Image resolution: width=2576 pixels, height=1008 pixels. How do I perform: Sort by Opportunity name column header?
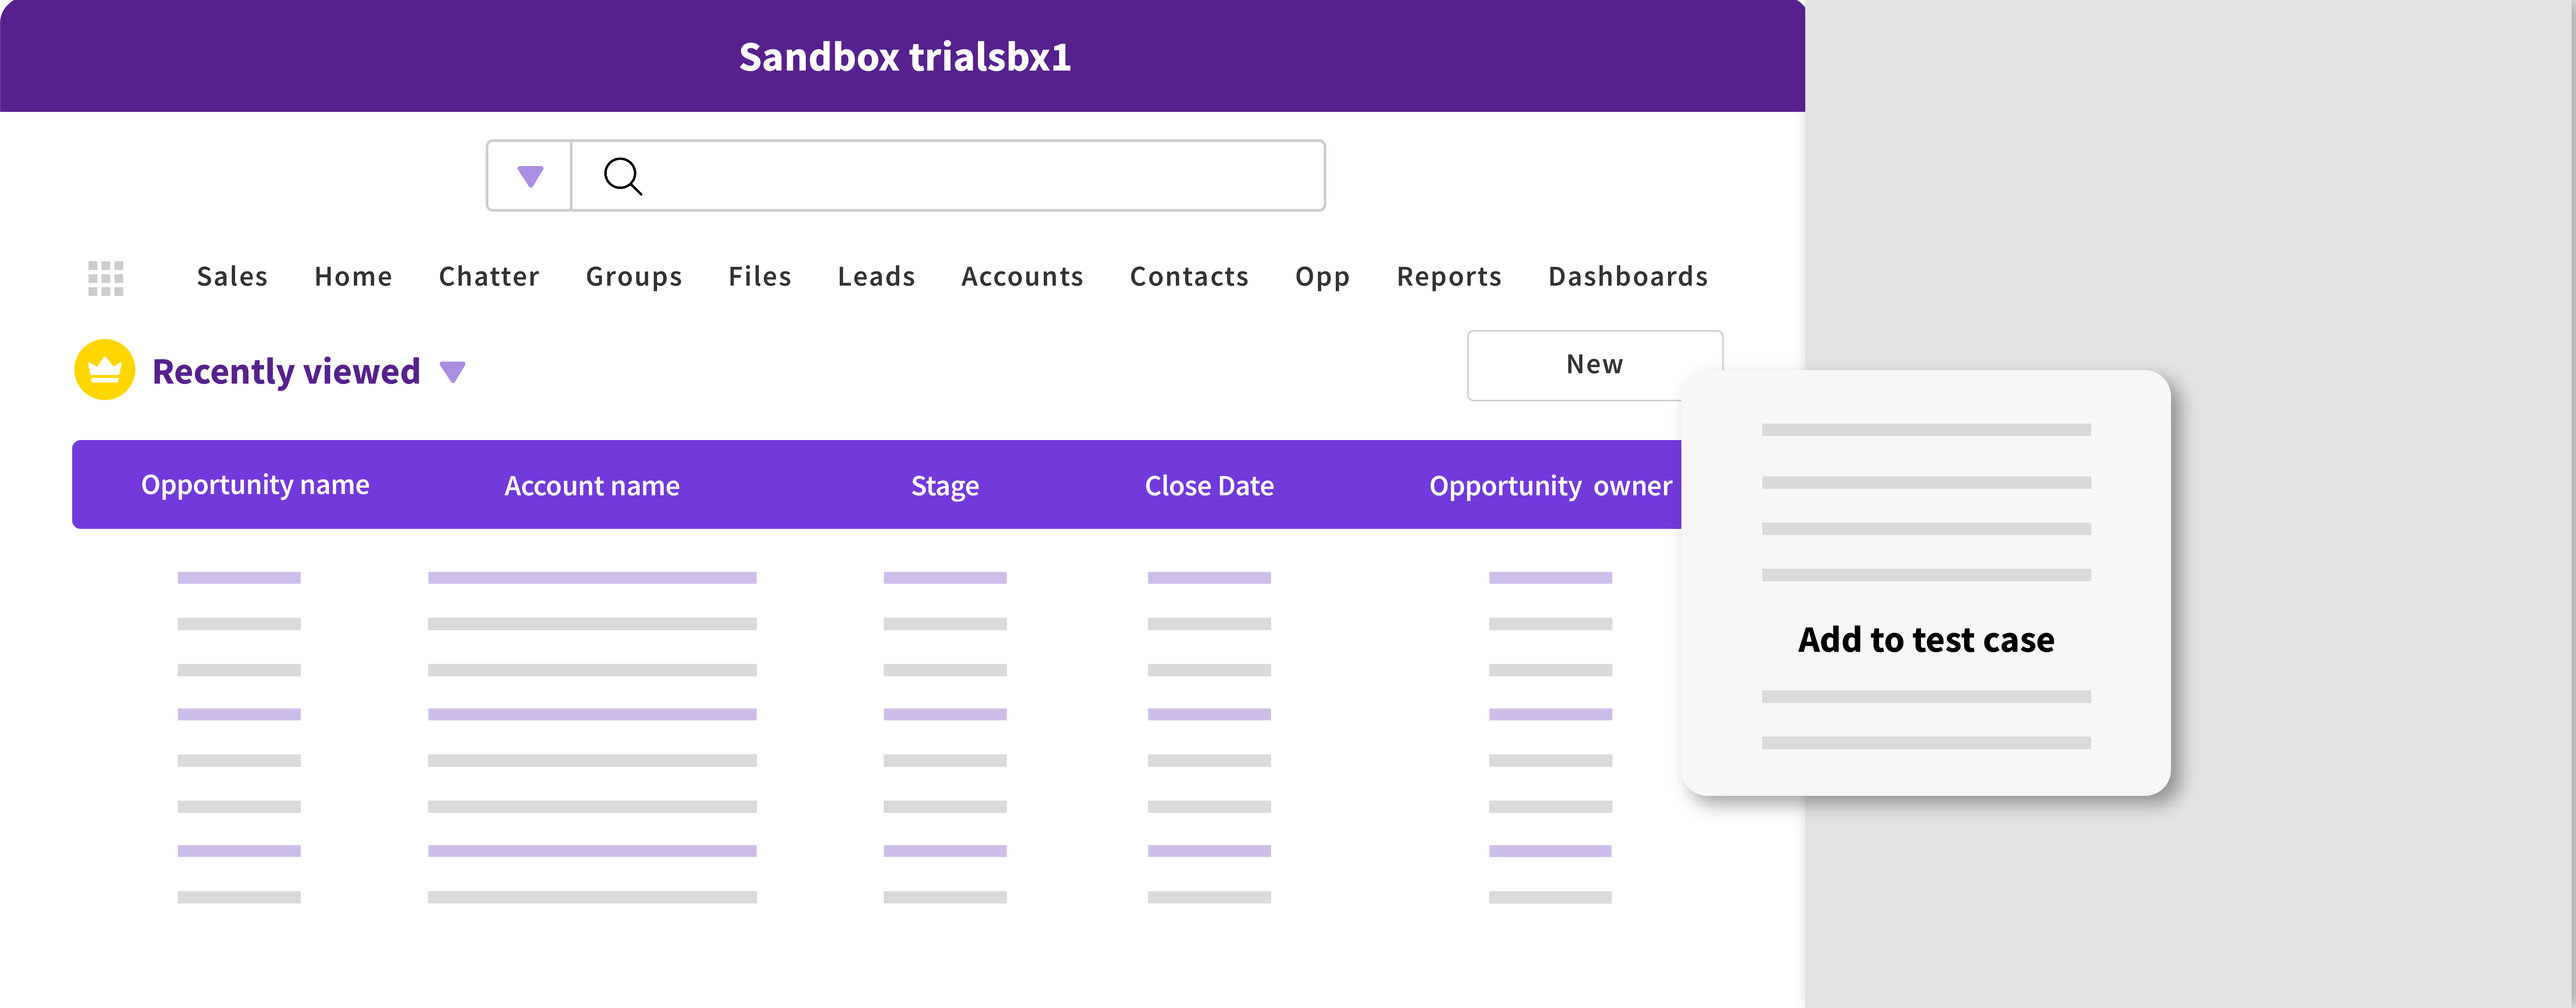tap(255, 485)
